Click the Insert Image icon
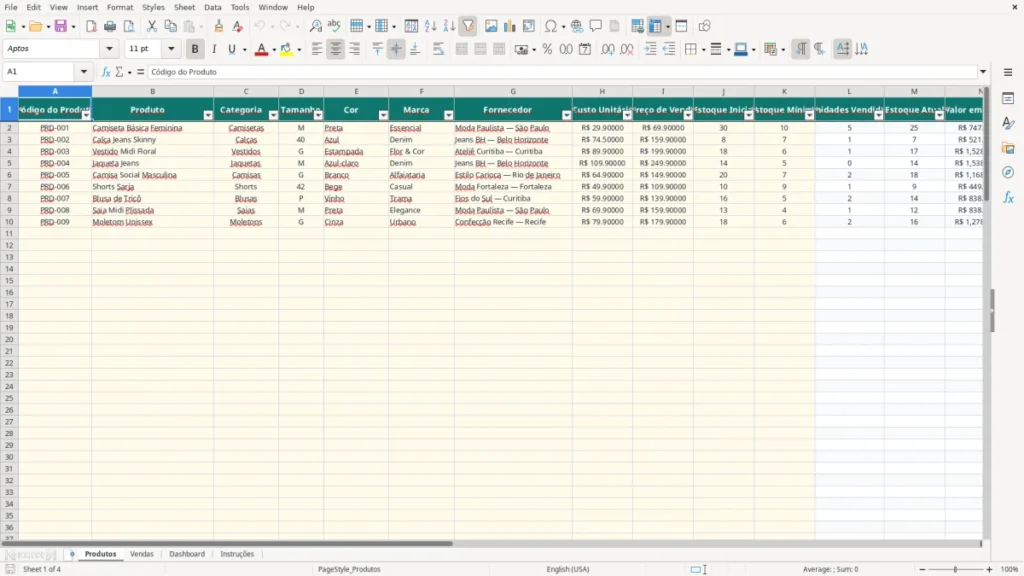Viewport: 1024px width, 576px height. tap(491, 26)
